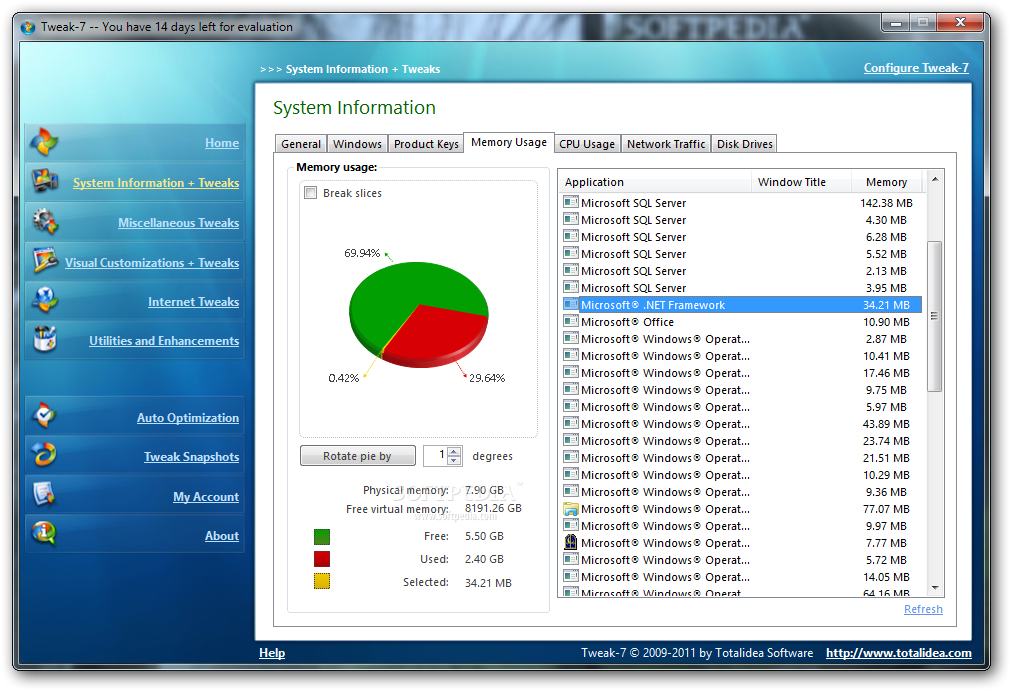The height and width of the screenshot is (691, 1011).
Task: Click the Utilities and Enhancements icon
Action: click(45, 339)
